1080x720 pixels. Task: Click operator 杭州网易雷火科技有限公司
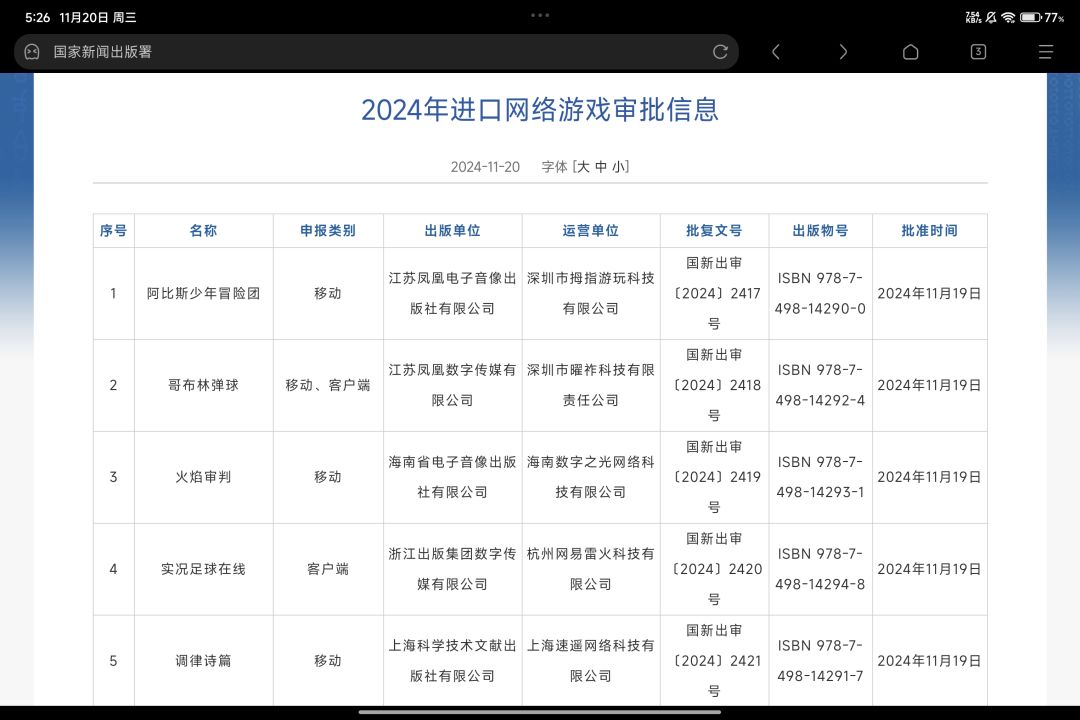pyautogui.click(x=590, y=569)
